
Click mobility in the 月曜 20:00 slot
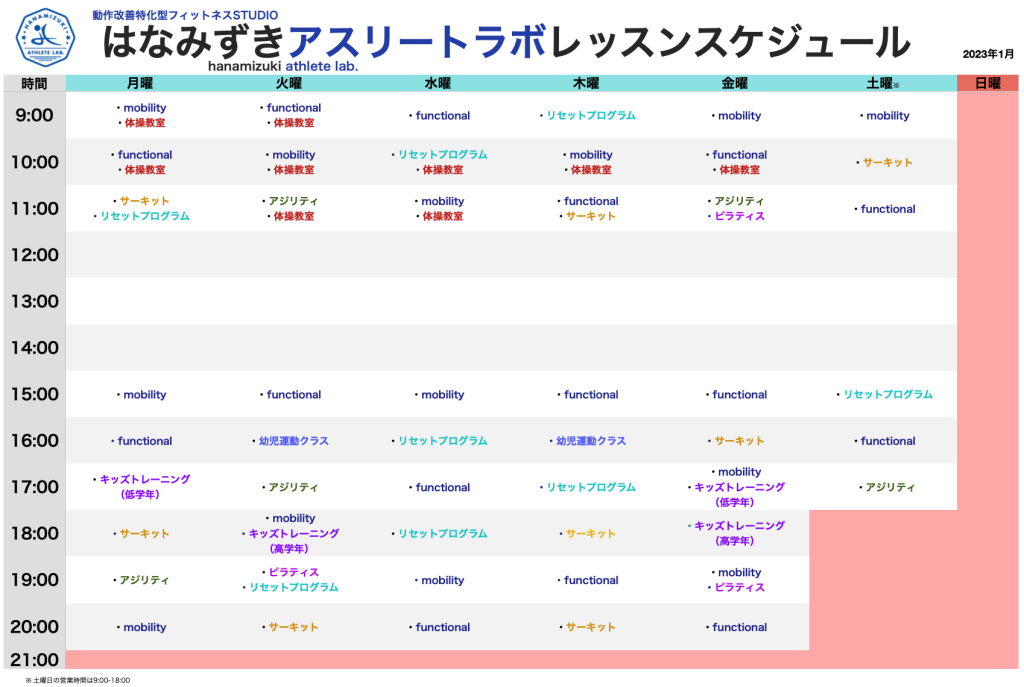(145, 627)
